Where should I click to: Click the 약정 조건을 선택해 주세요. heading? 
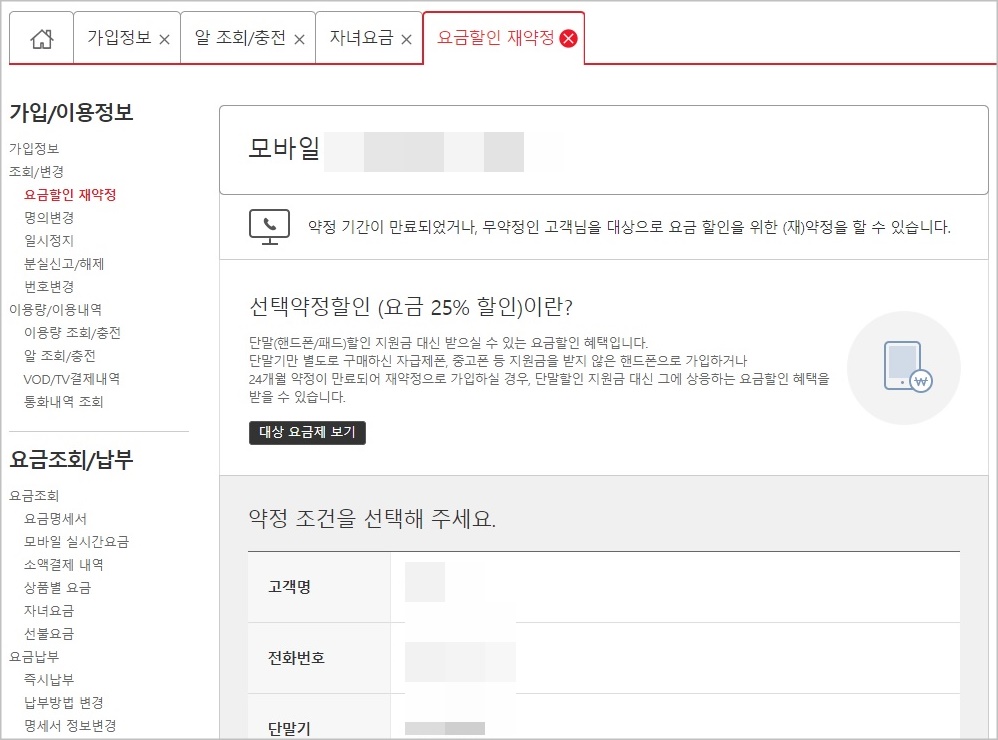tap(372, 519)
